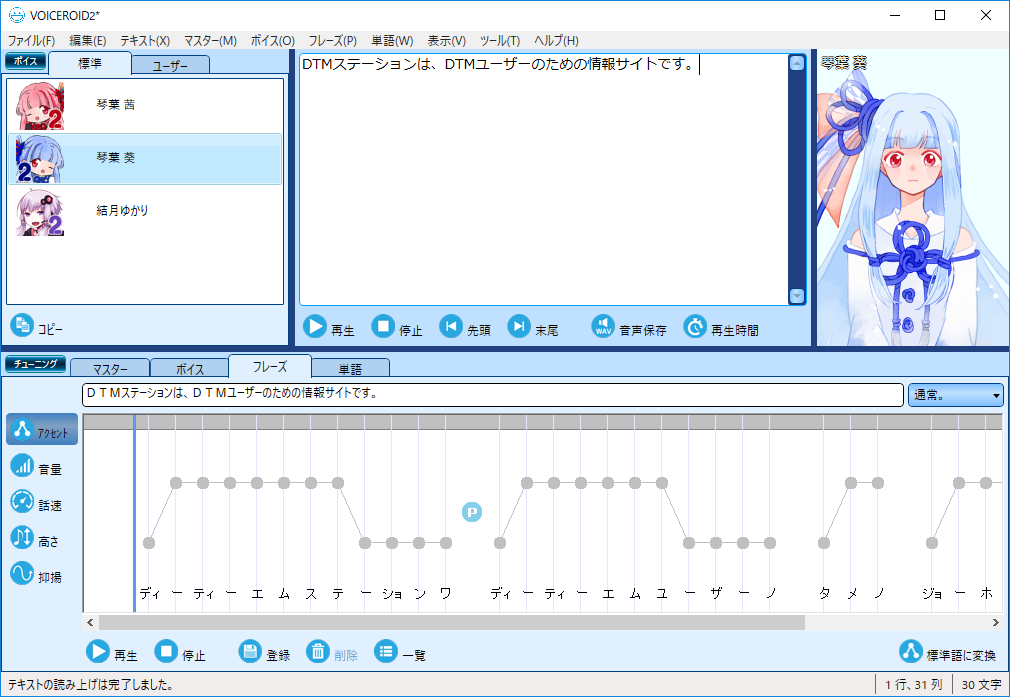This screenshot has width=1010, height=697.
Task: Select the 琴葉 茜 voice avatar
Action: click(40, 106)
